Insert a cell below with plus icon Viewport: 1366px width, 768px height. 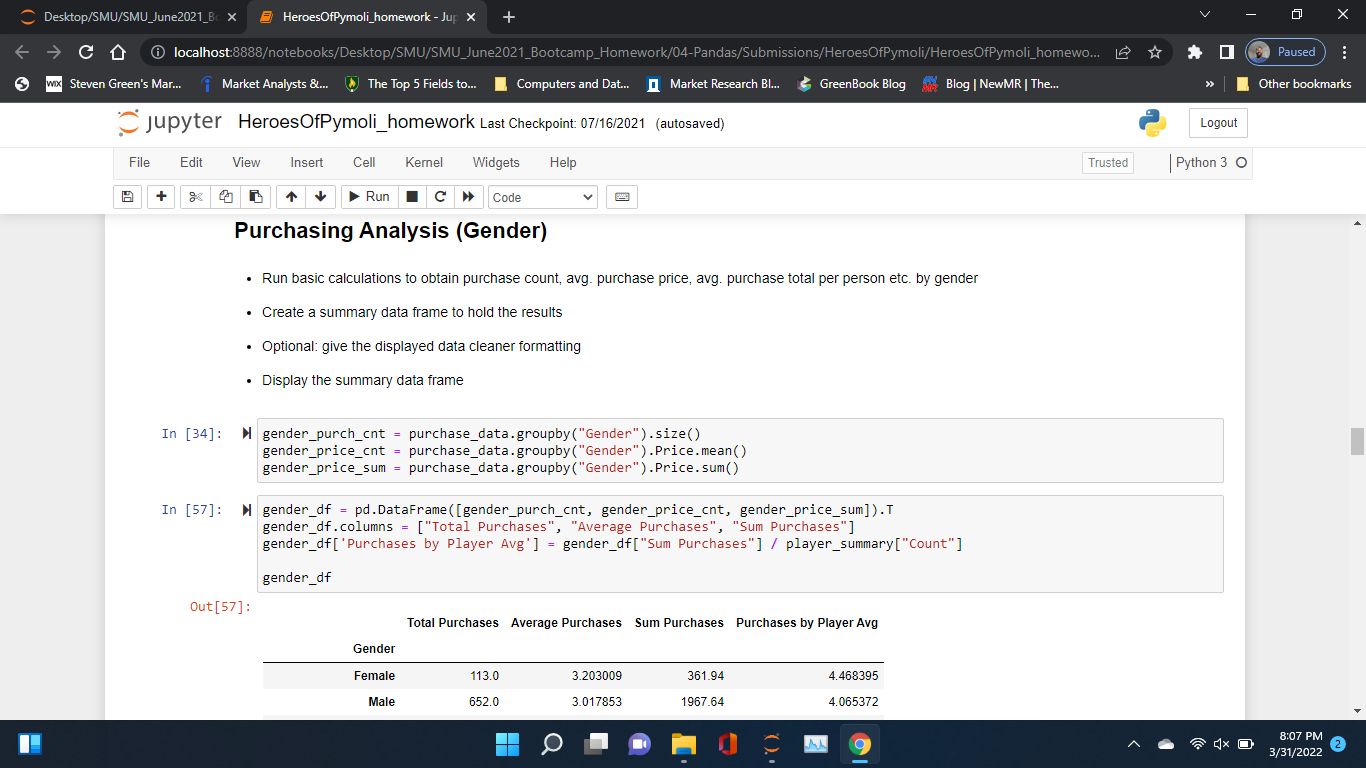click(x=161, y=197)
